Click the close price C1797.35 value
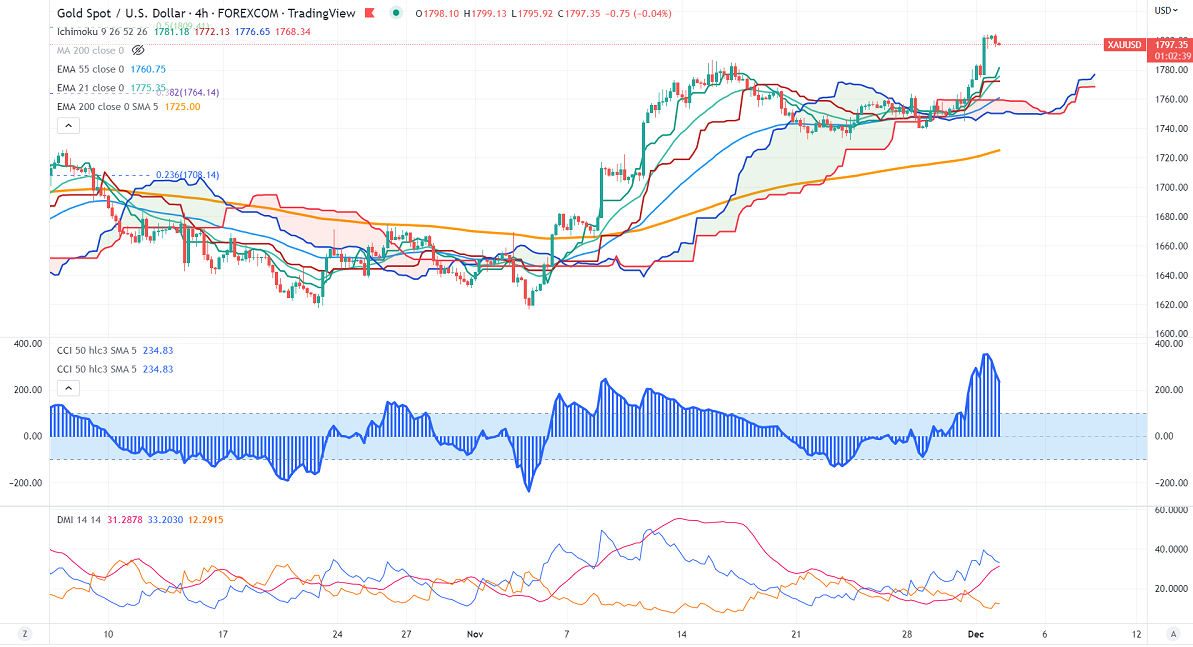Viewport: 1193px width, 647px height. tap(581, 14)
